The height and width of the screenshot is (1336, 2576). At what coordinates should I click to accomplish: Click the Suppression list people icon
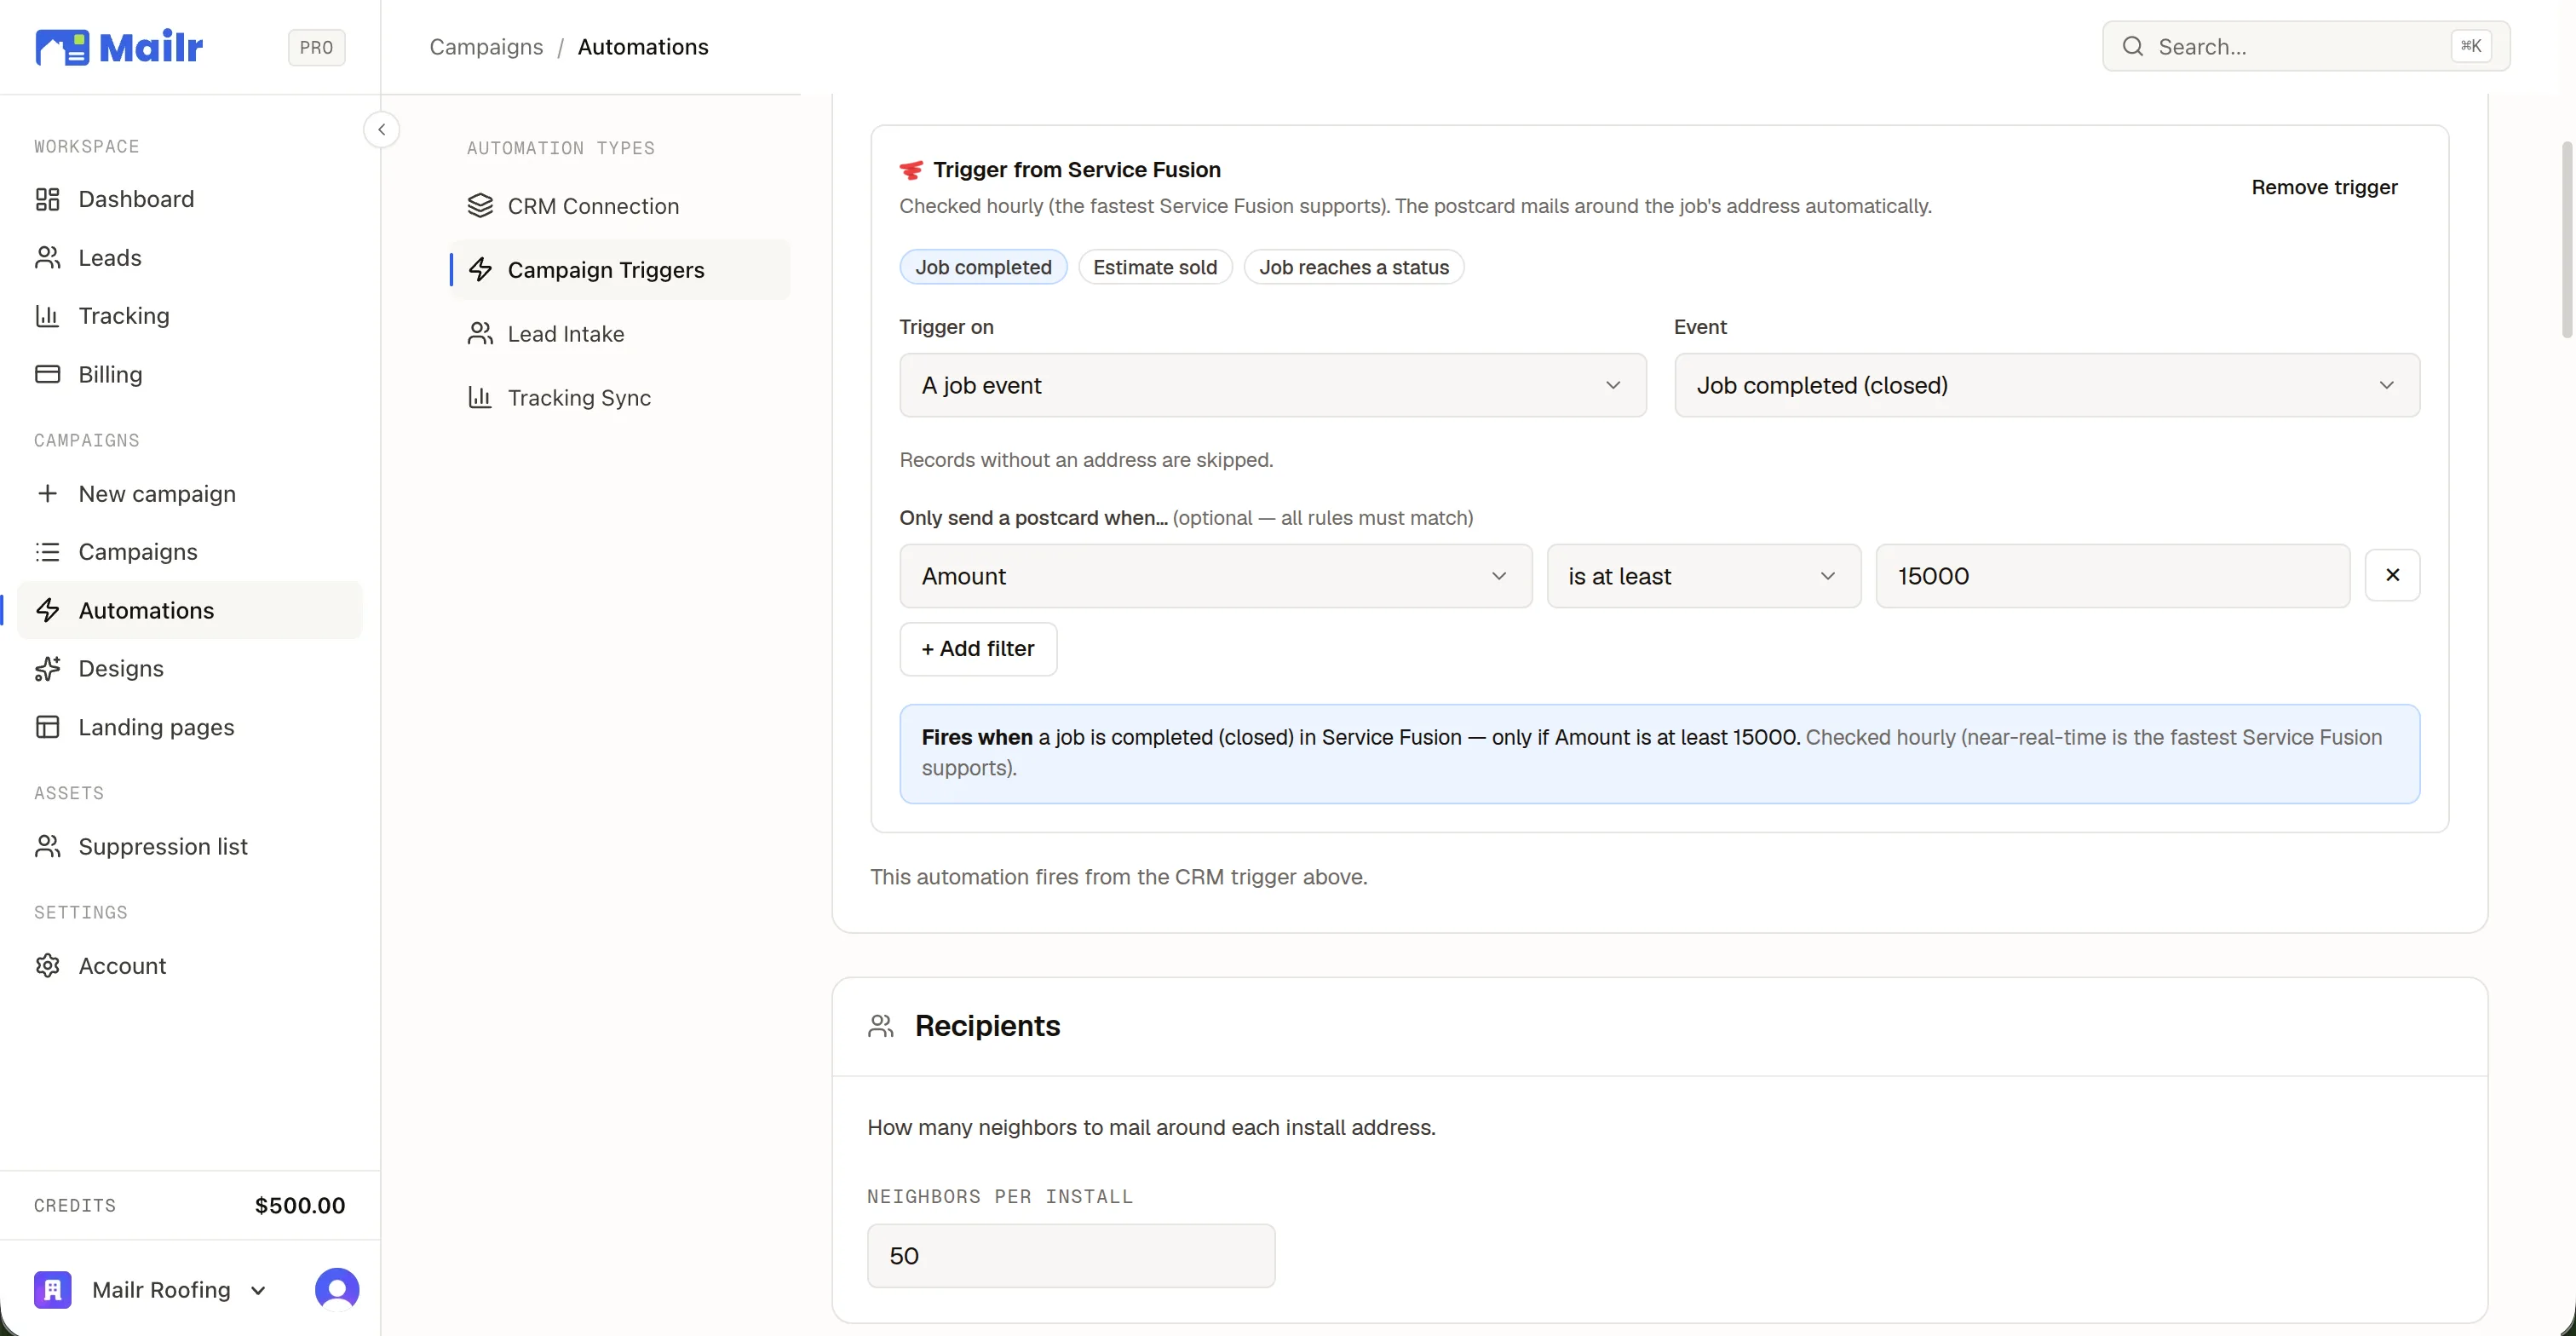click(47, 846)
